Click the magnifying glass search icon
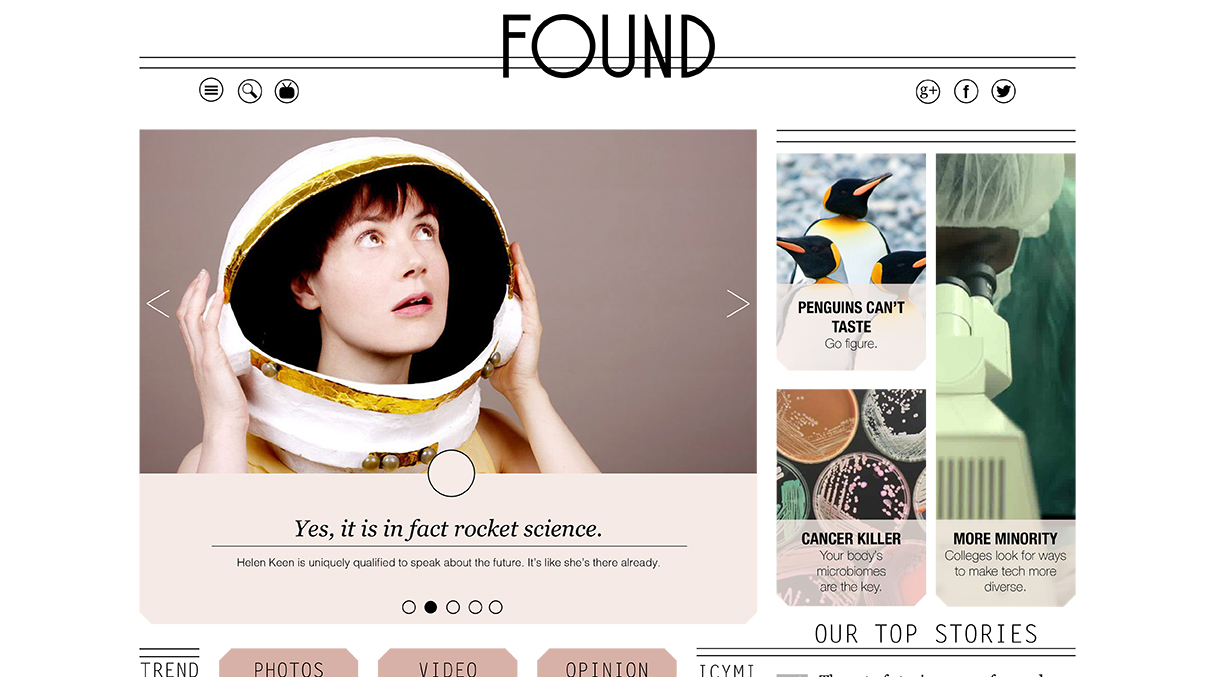This screenshot has width=1210, height=677. point(249,91)
